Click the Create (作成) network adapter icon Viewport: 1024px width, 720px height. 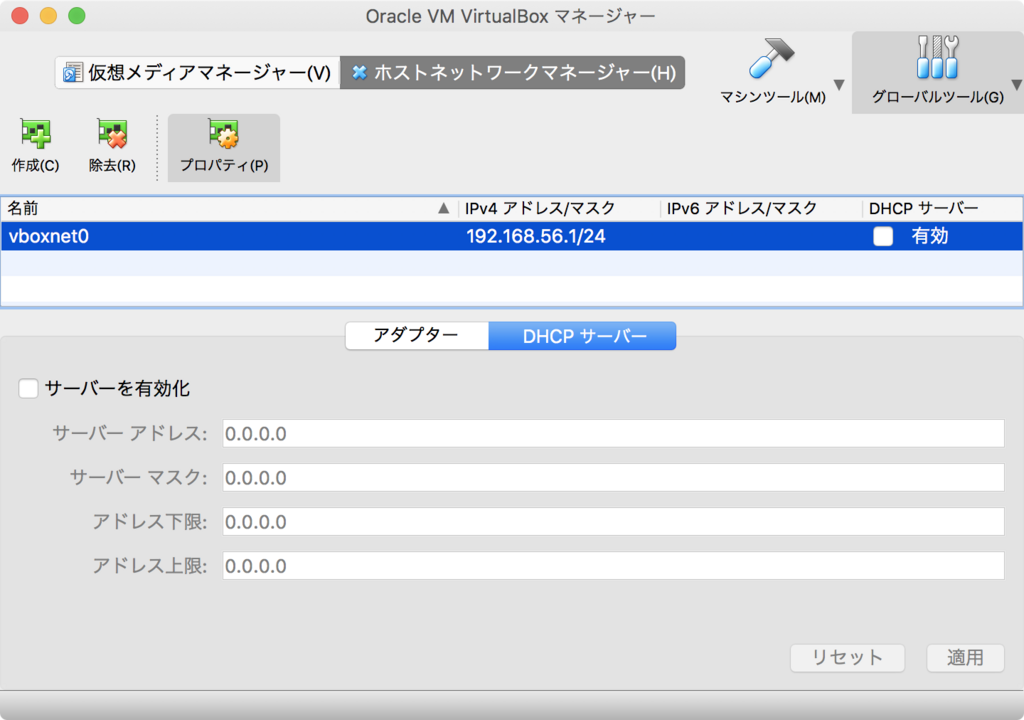[35, 133]
